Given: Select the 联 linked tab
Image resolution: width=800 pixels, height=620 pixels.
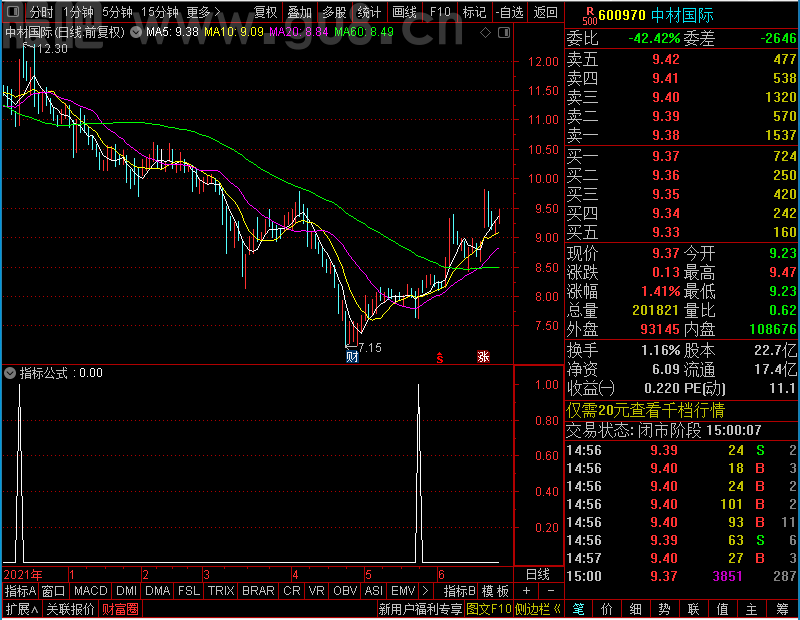Looking at the screenshot, I should point(693,609).
